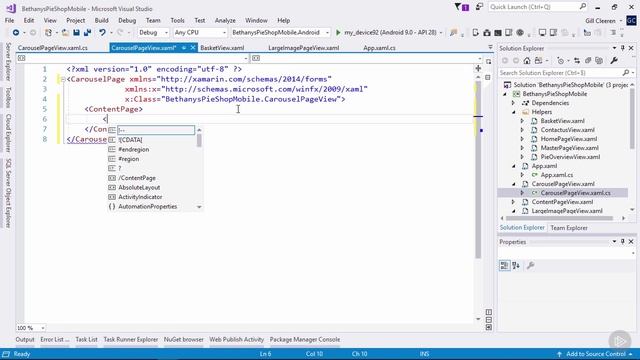Click Add to Source Control
The width and height of the screenshot is (640, 360).
[595, 354]
